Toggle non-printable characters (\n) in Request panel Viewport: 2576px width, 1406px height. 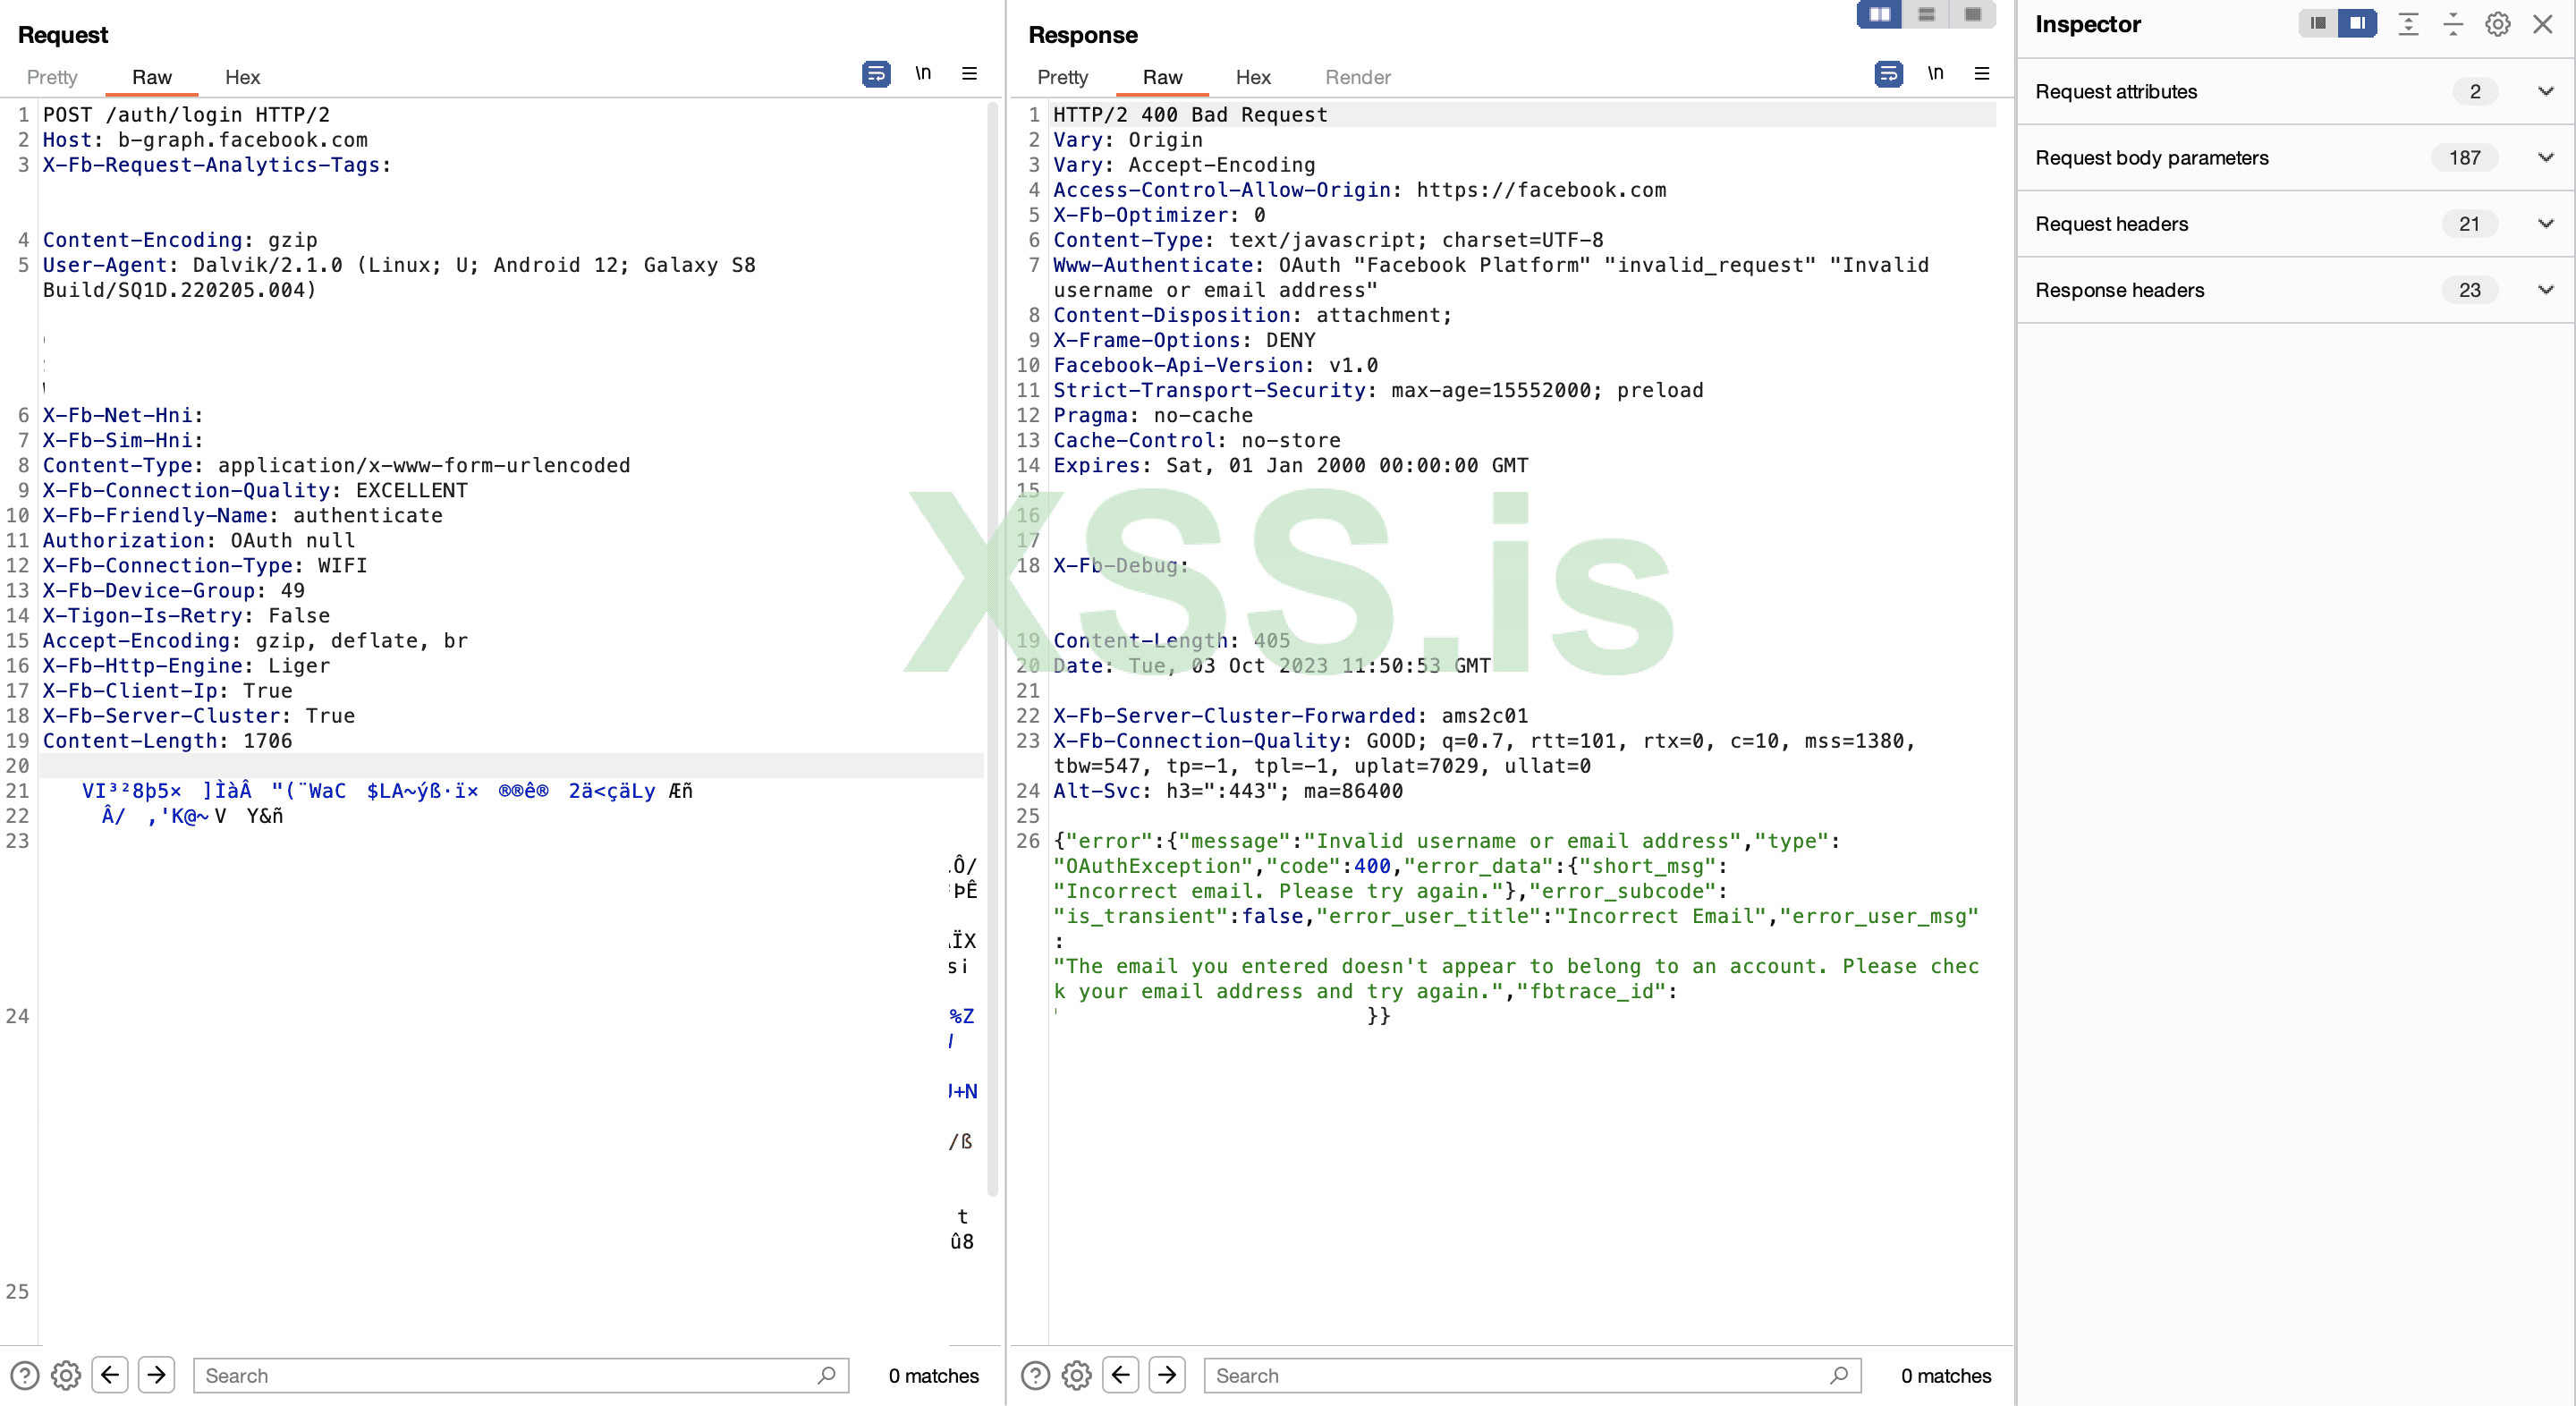[923, 74]
